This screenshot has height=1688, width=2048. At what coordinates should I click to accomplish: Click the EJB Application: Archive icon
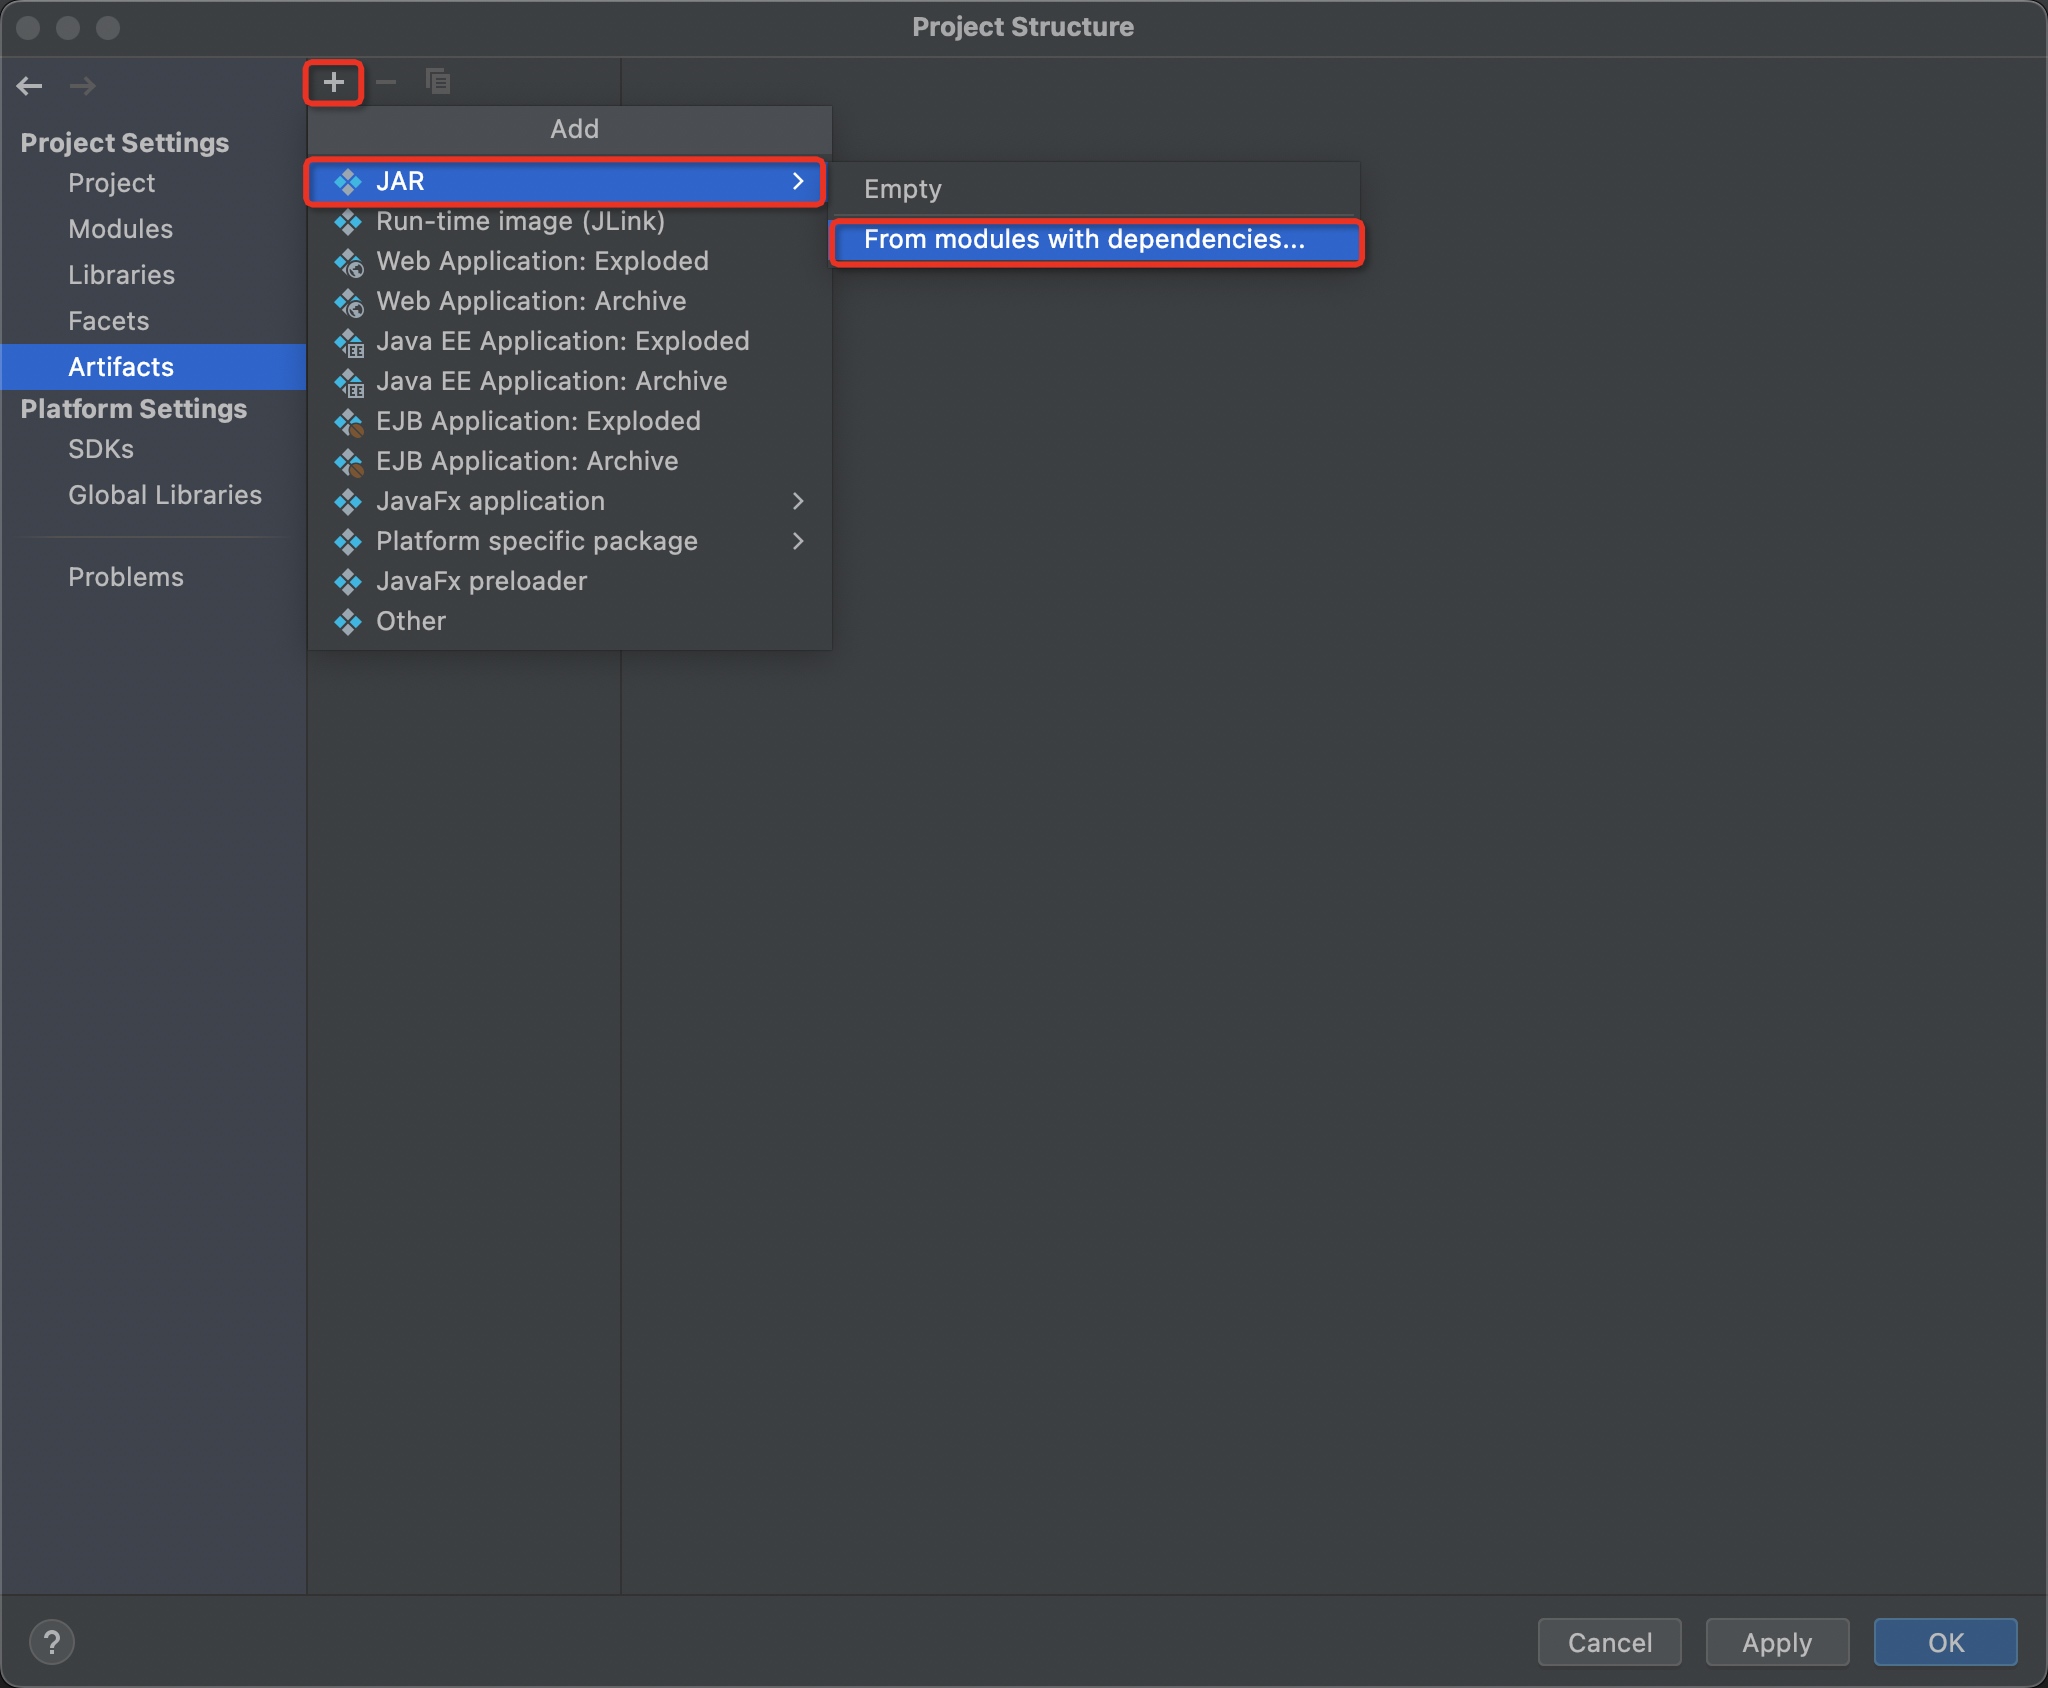[349, 462]
